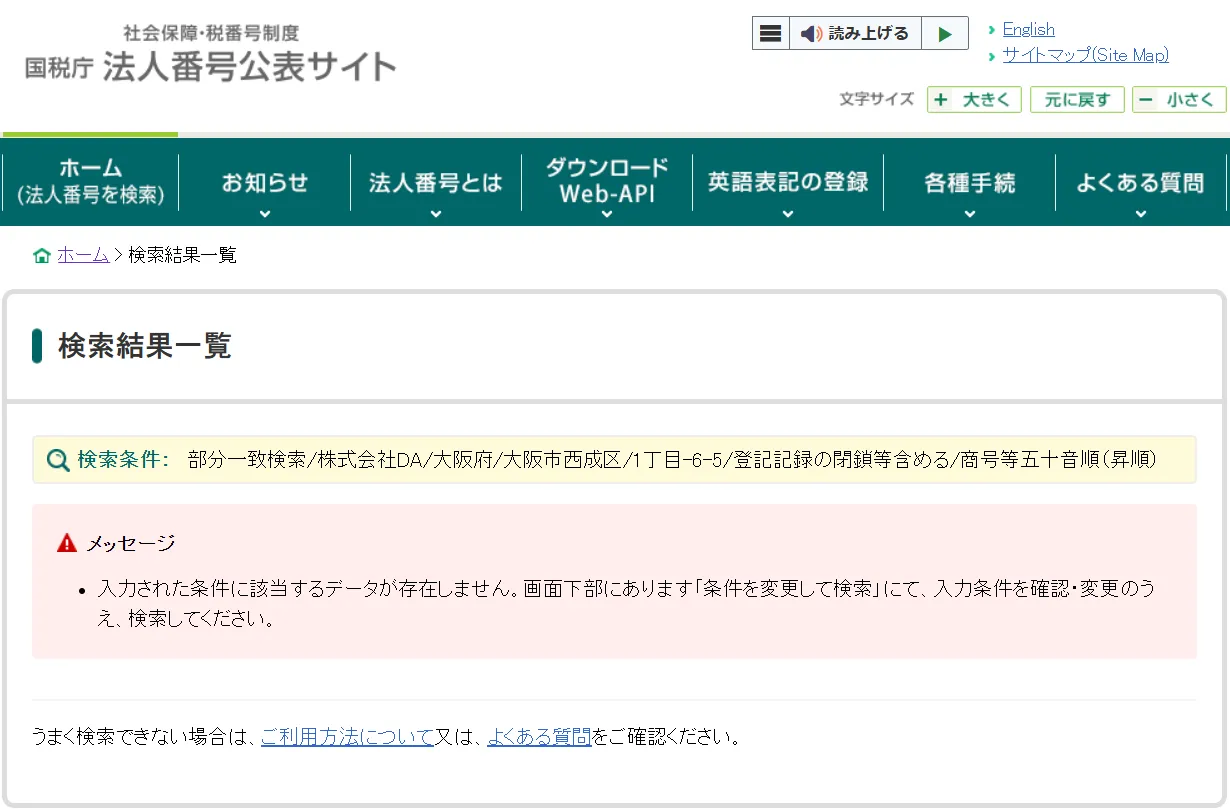Click the red warning triangle icon
Screen dimensions: 1230x812
(x=67, y=543)
